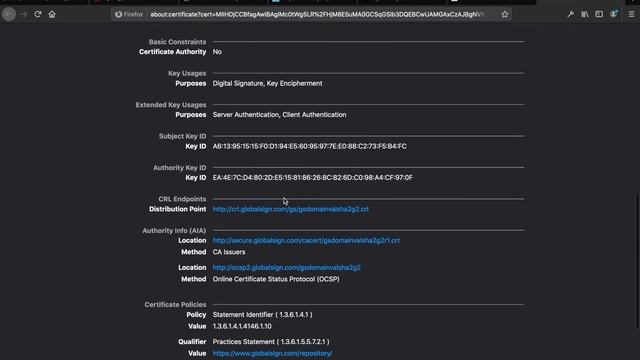
Task: Click the 'CA Issuers' method value
Action: point(229,252)
